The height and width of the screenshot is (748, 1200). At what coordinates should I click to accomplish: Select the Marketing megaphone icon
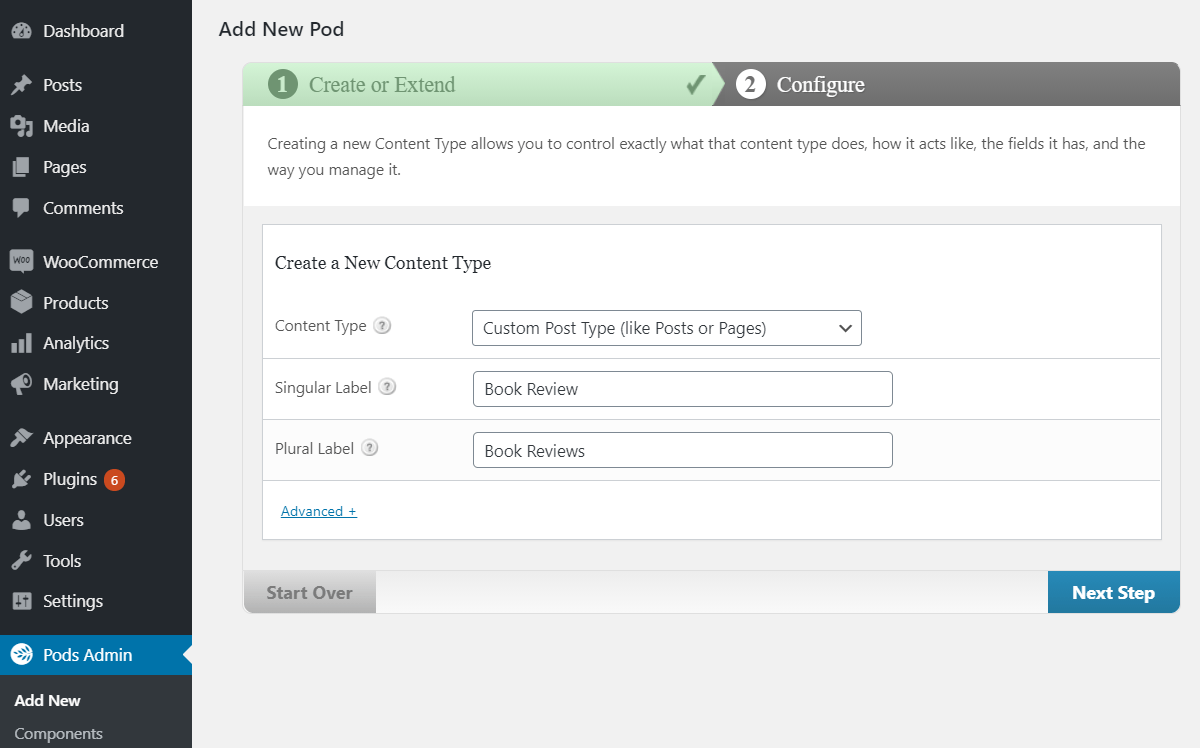pos(22,384)
